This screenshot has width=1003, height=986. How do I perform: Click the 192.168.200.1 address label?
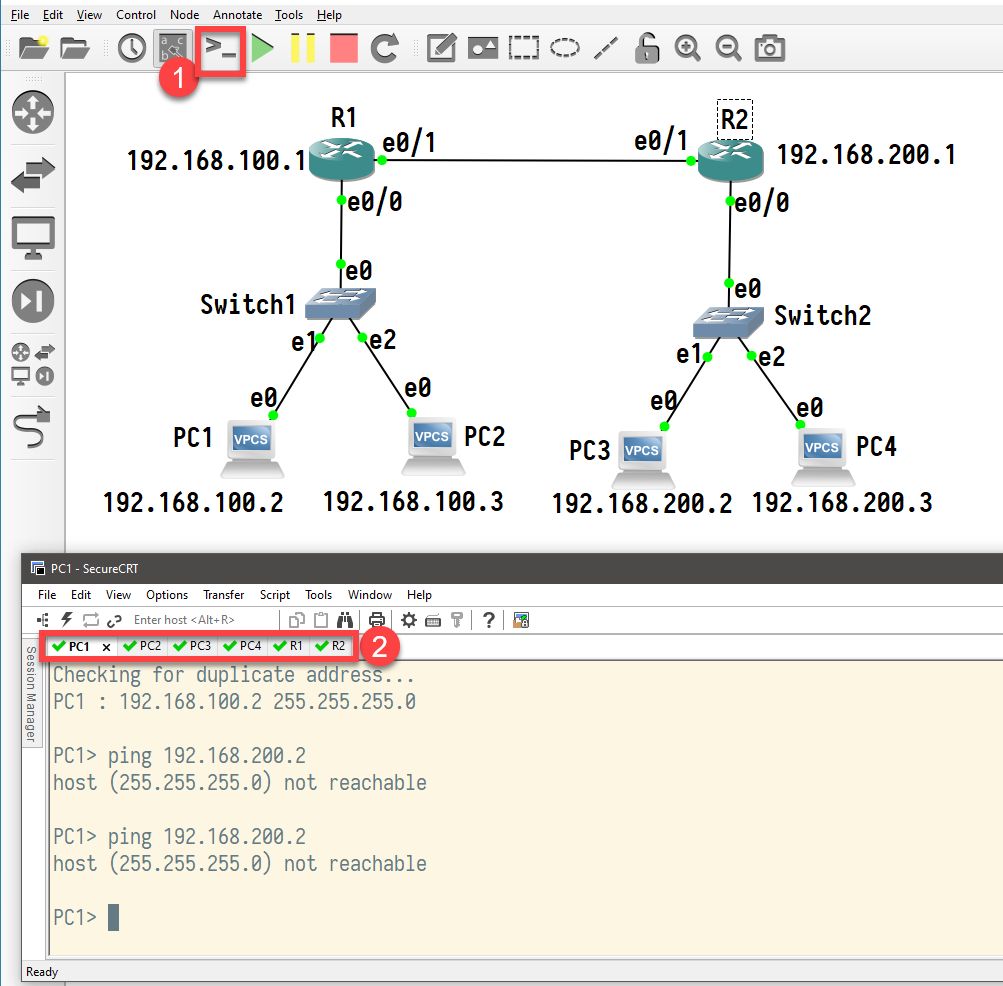coord(866,155)
